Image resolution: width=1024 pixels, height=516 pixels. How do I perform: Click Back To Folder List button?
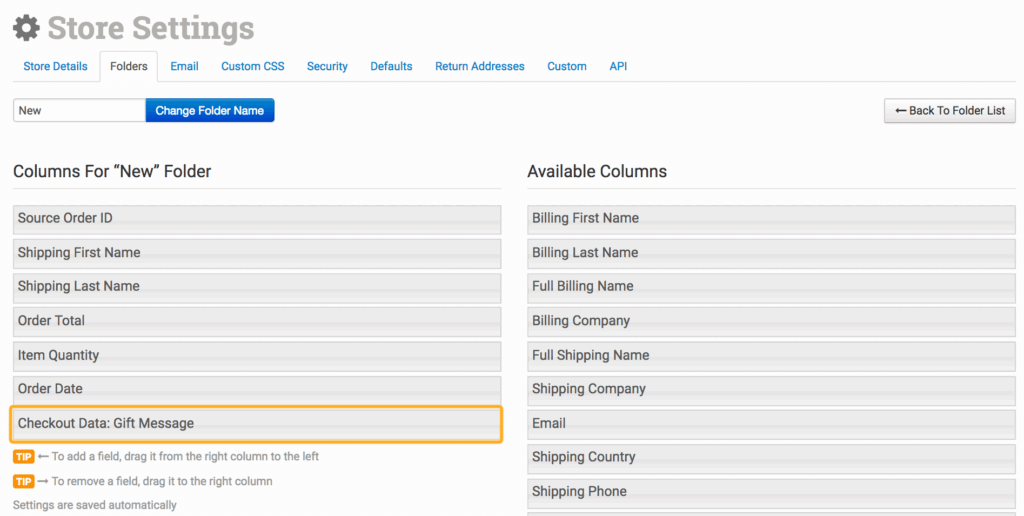coord(949,110)
